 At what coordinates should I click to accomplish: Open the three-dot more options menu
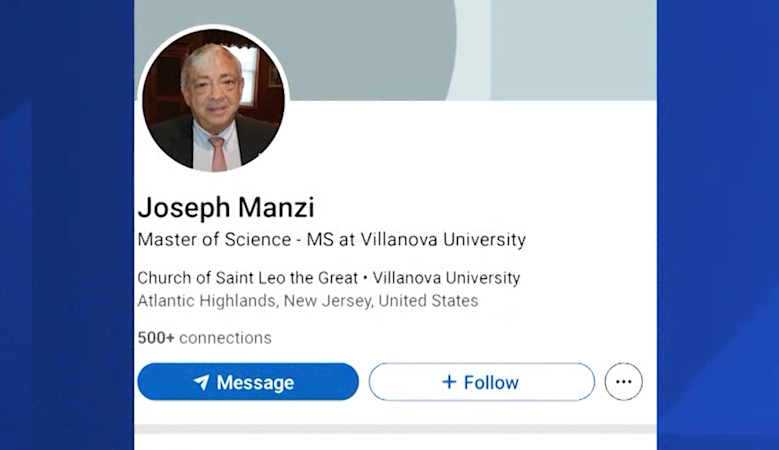(623, 381)
